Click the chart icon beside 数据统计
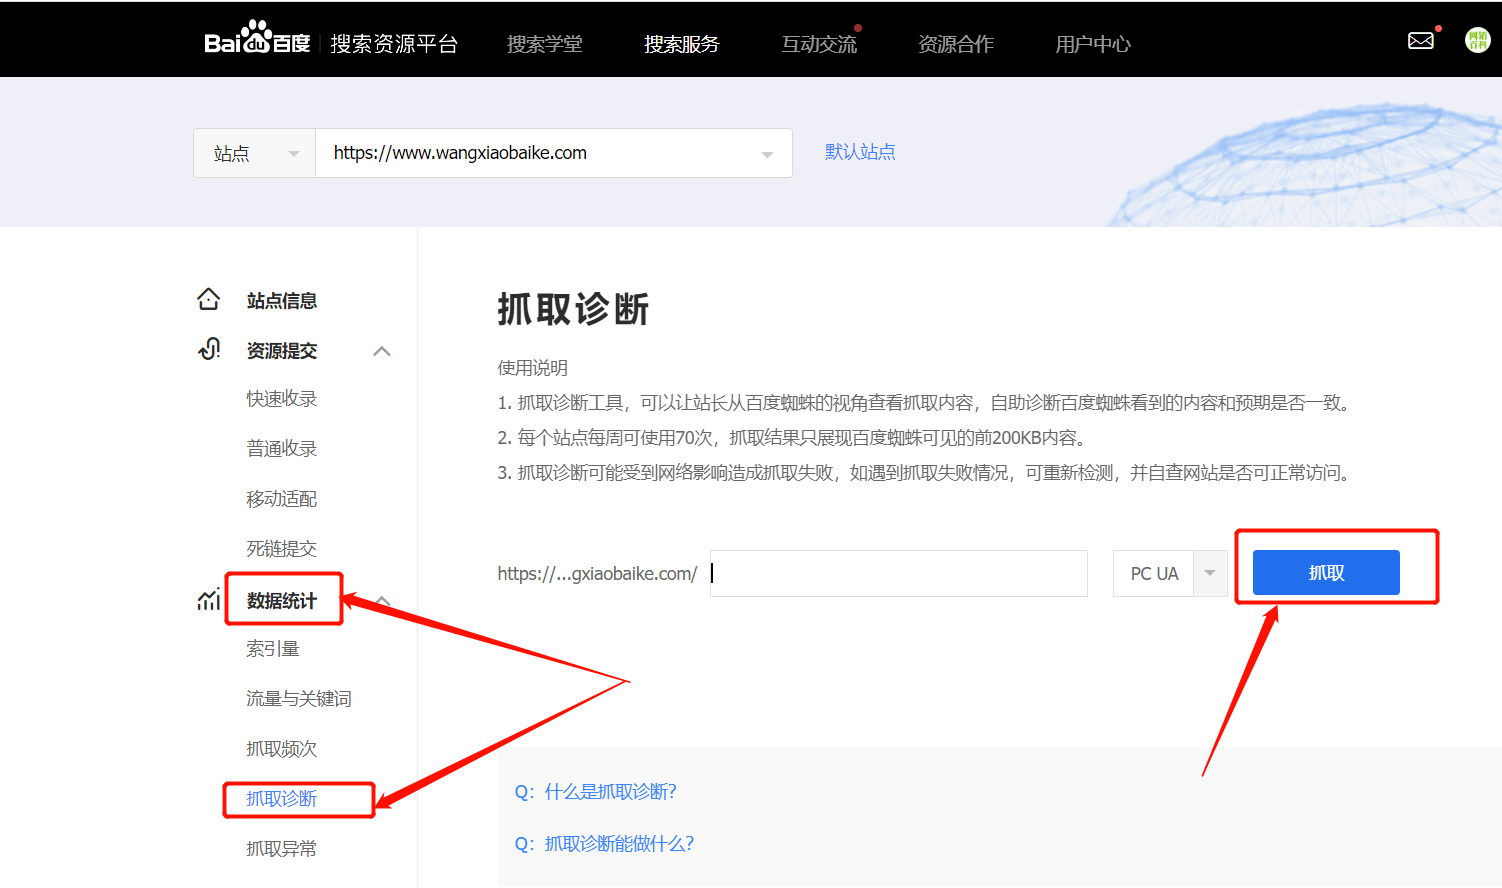Image resolution: width=1502 pixels, height=888 pixels. [x=208, y=599]
